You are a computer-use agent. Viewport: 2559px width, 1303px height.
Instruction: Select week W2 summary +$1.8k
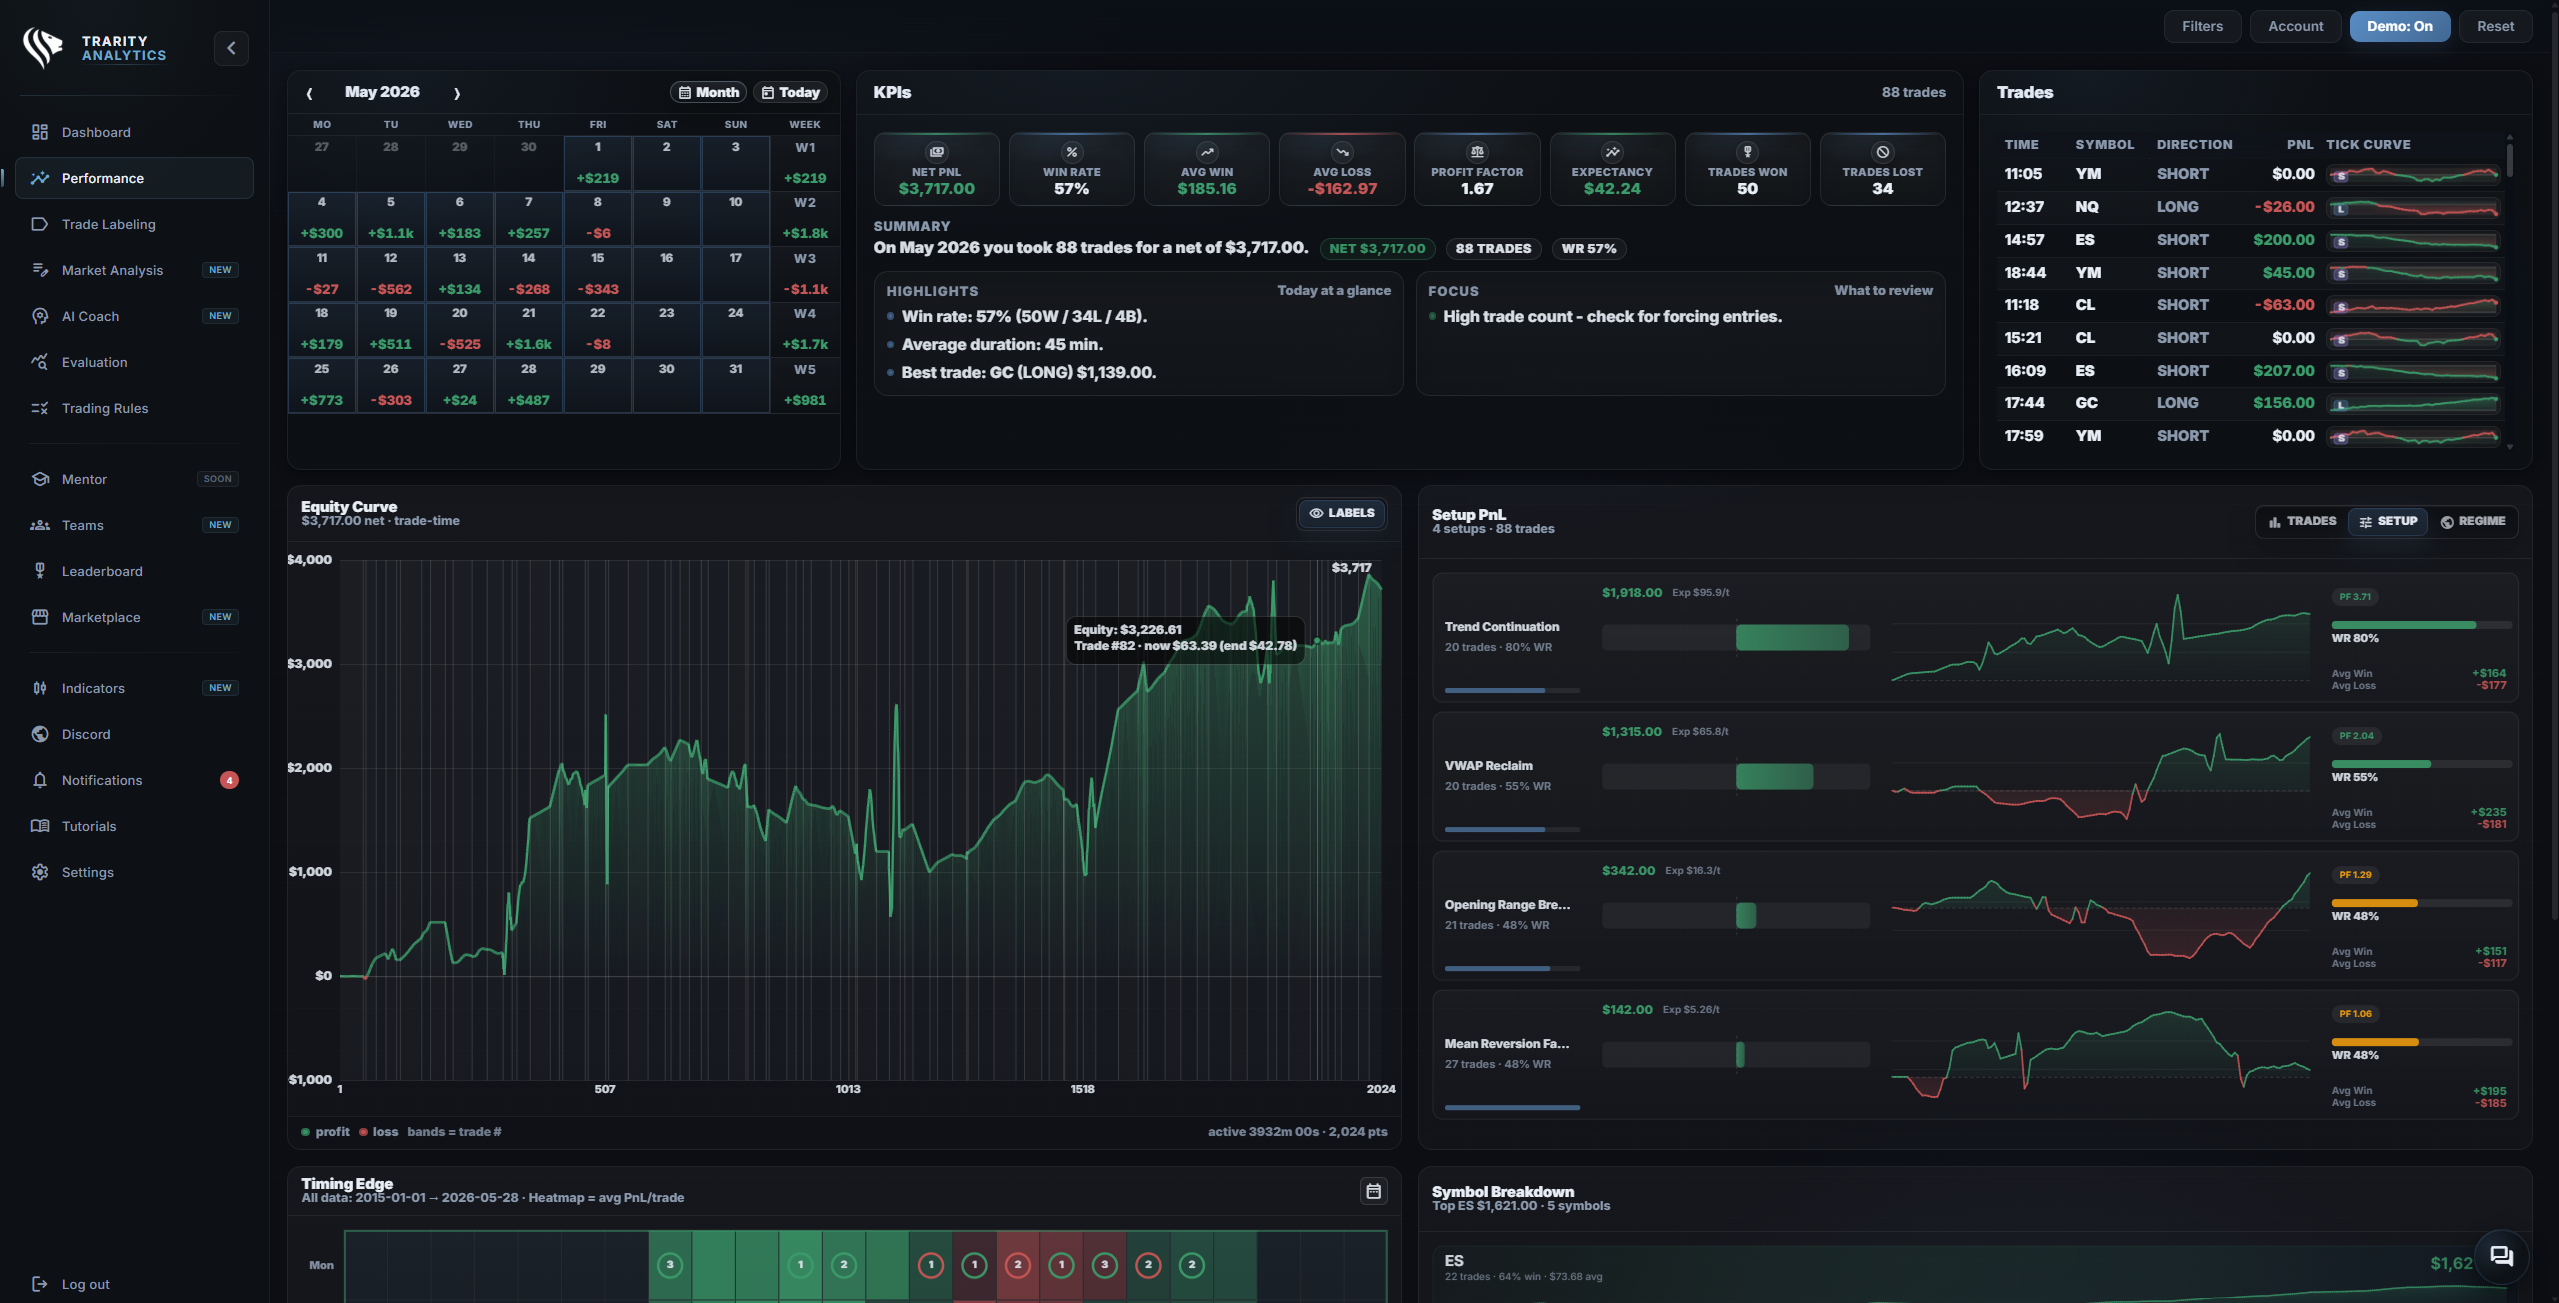coord(805,218)
